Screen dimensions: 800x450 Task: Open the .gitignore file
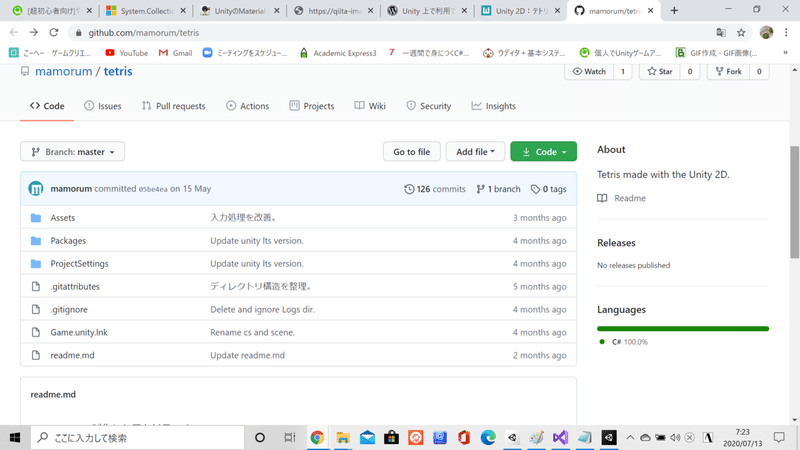[x=69, y=310]
